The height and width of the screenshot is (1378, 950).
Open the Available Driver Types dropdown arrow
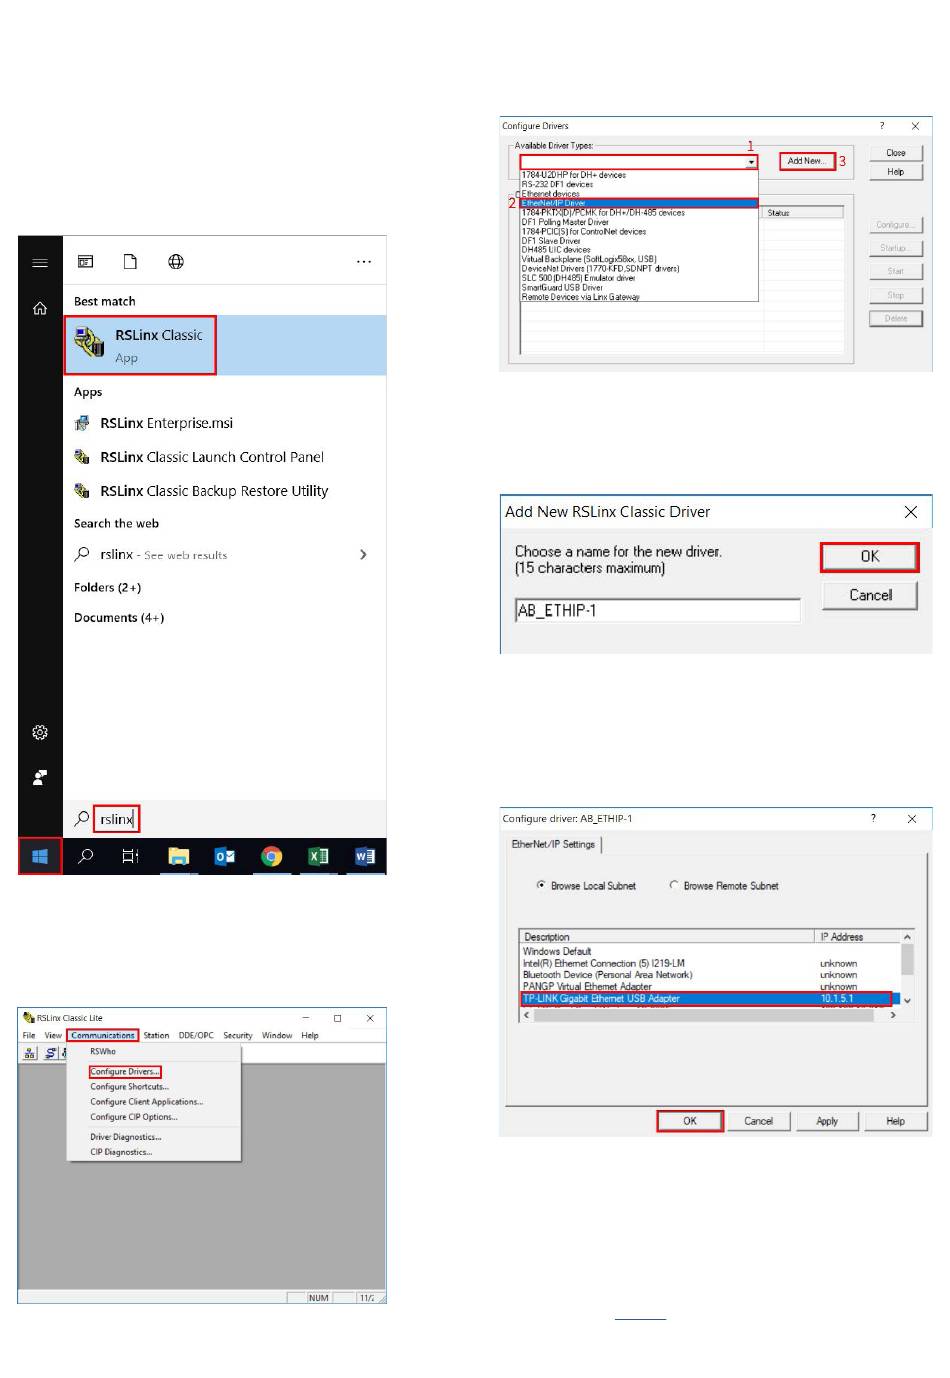[x=751, y=162]
